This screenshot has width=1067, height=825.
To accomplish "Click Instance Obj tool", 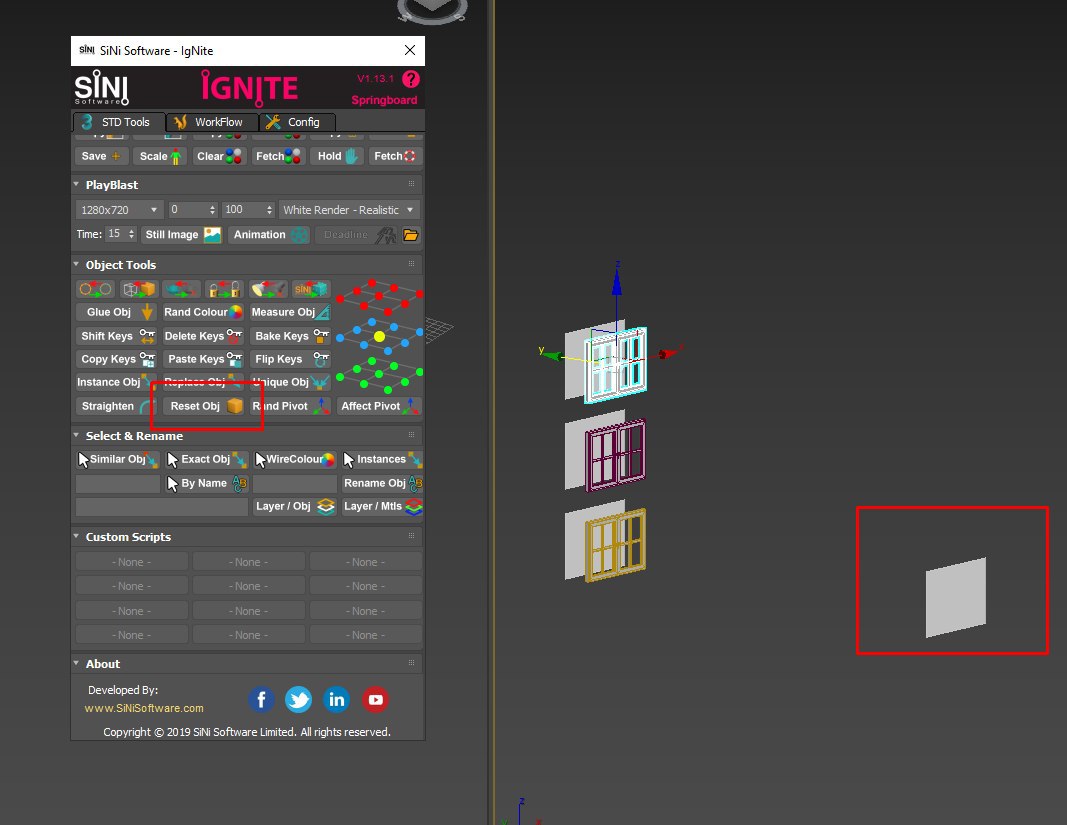I will (116, 383).
